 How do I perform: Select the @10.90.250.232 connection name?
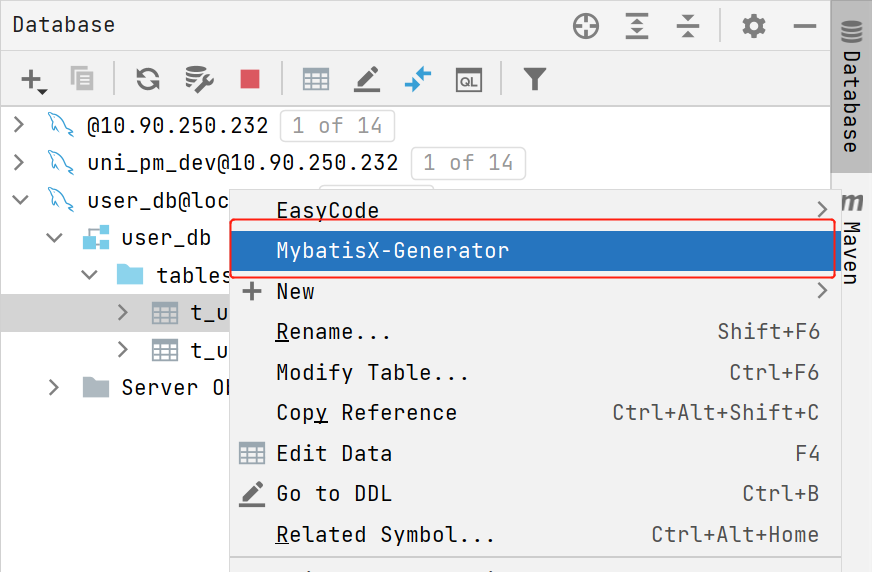click(x=177, y=126)
